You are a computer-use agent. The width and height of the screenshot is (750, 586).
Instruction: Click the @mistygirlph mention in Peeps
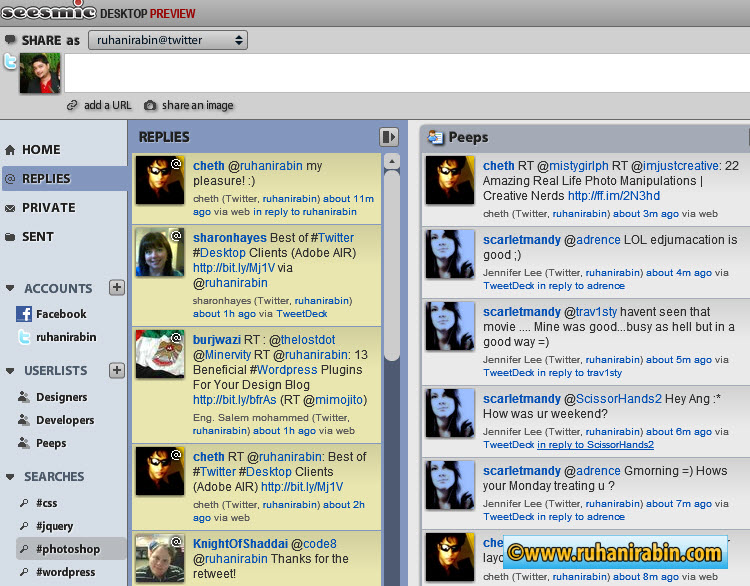point(573,166)
